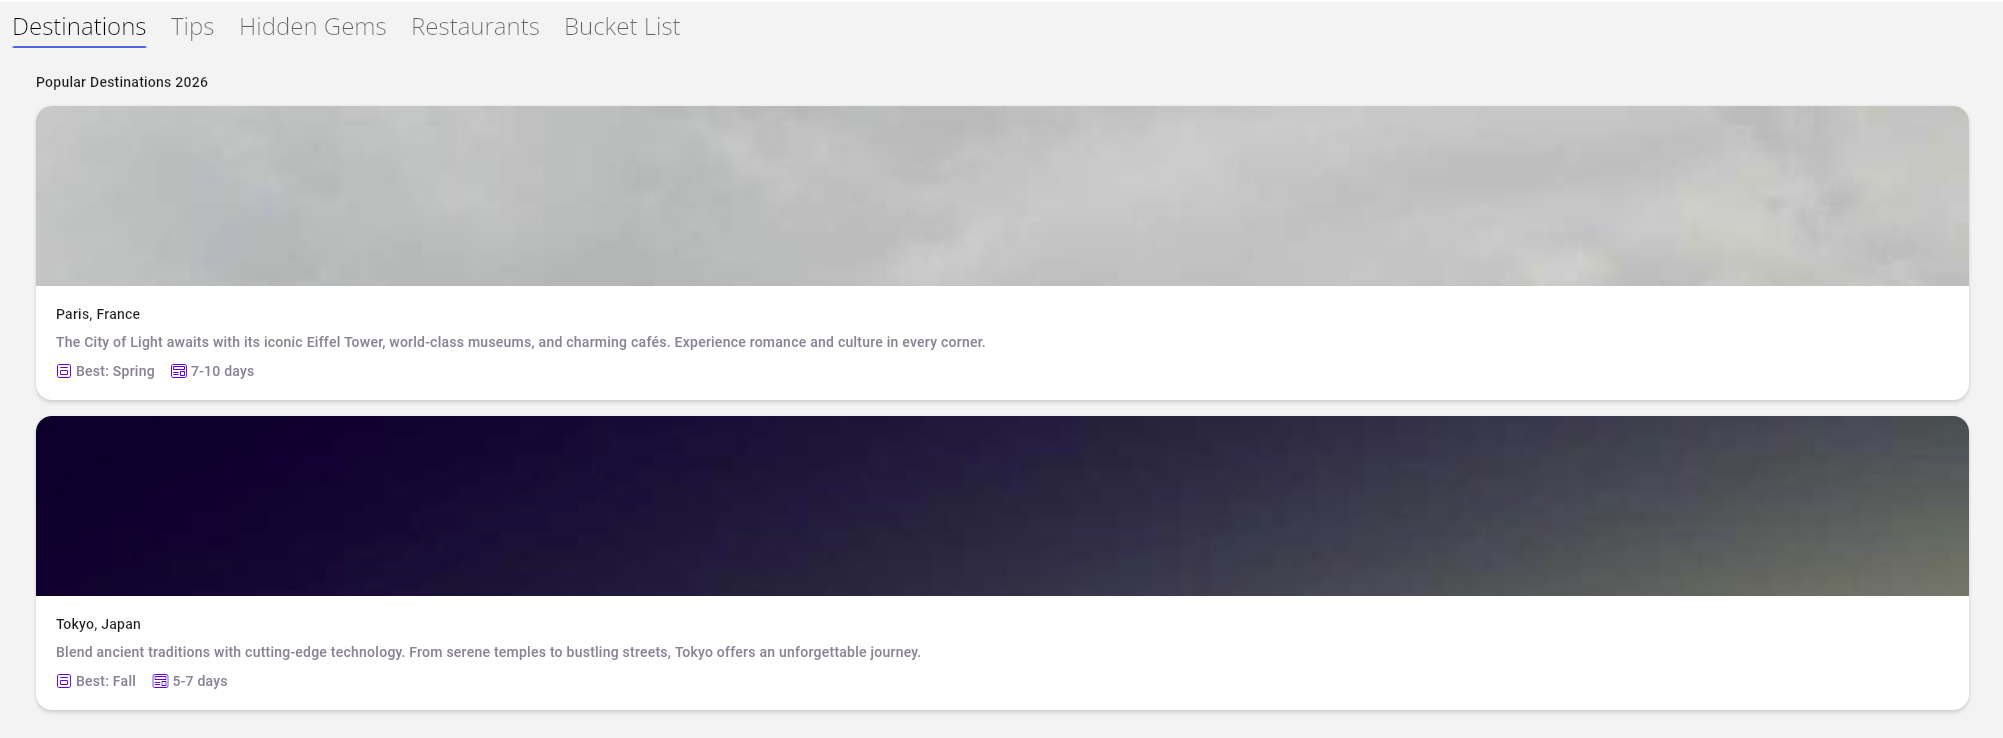Click the 5-7 days duration label
Viewport: 2003px width, 738px height.
point(200,681)
